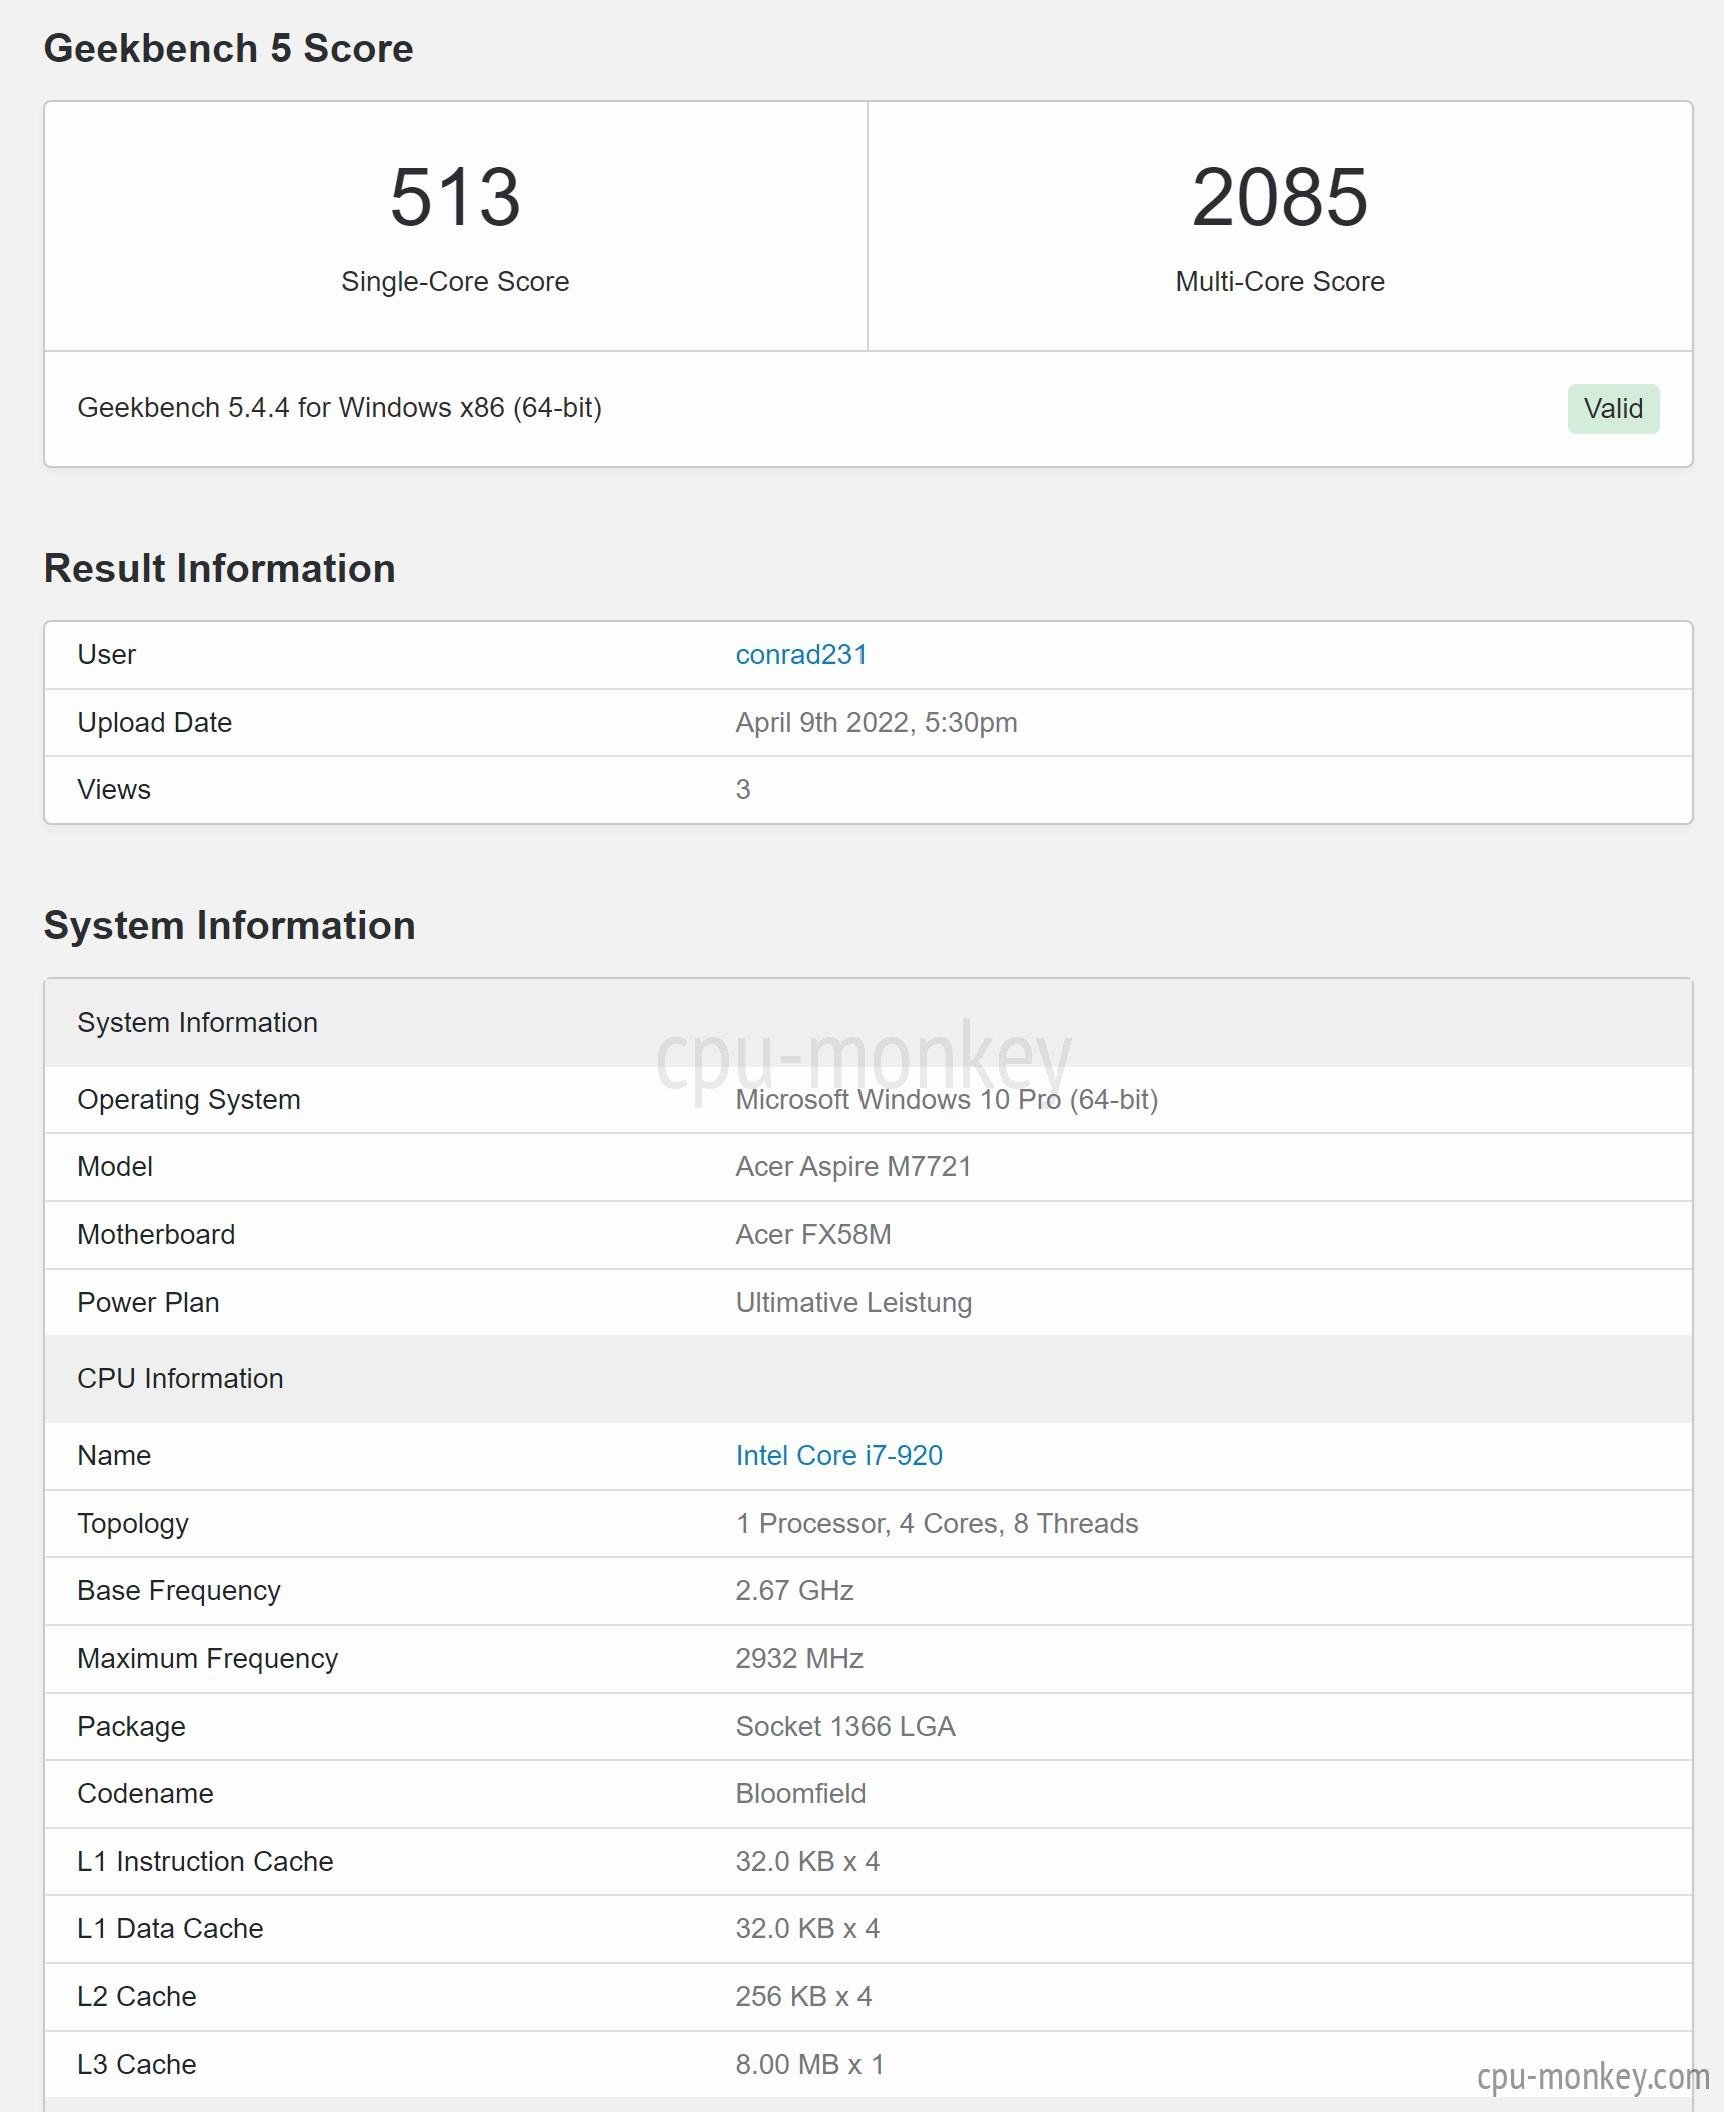1724x2112 pixels.
Task: Click the Package row label
Action: click(x=131, y=1726)
